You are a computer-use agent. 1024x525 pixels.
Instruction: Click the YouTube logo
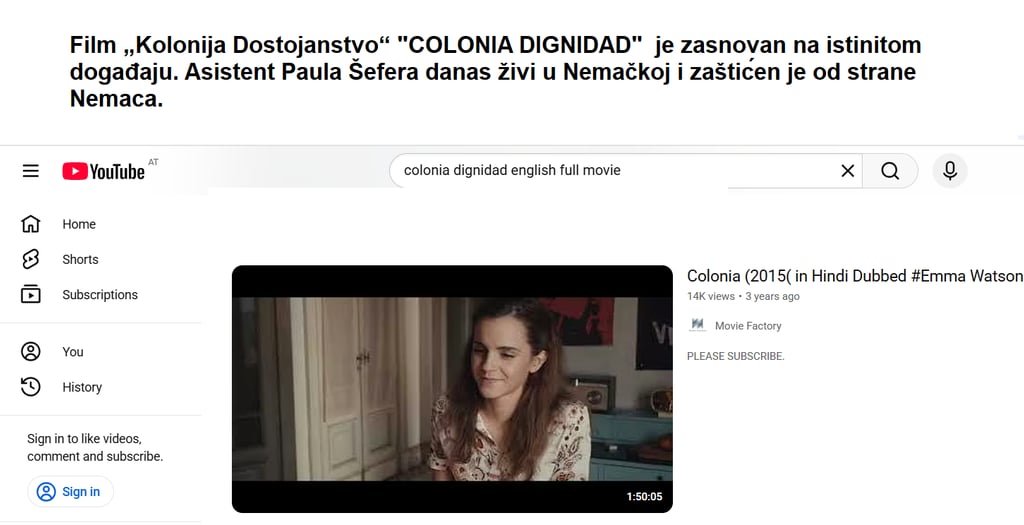pyautogui.click(x=103, y=172)
